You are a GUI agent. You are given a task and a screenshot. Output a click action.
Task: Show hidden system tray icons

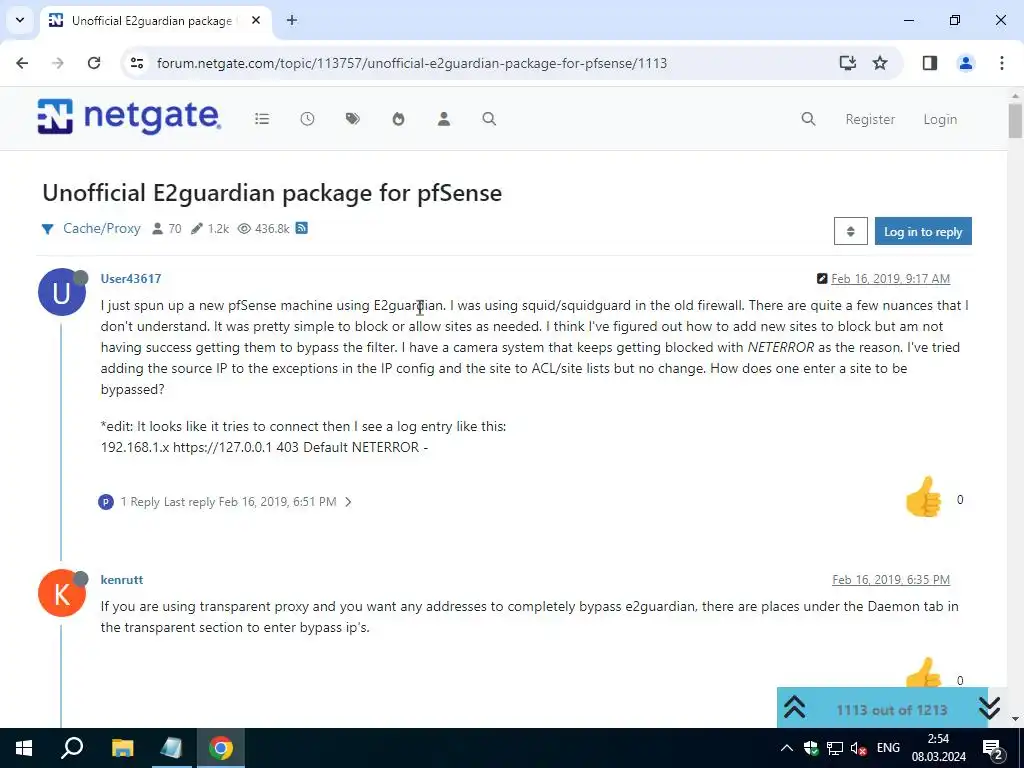coord(786,748)
